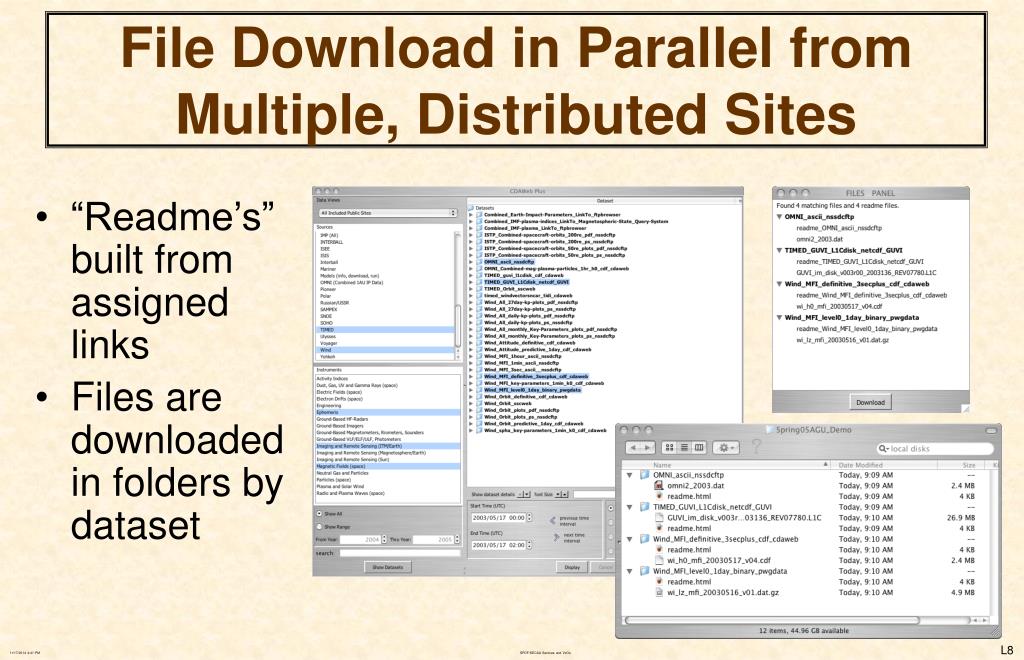Select Wind in the Sources list
This screenshot has height=660, width=1024.
pos(385,350)
